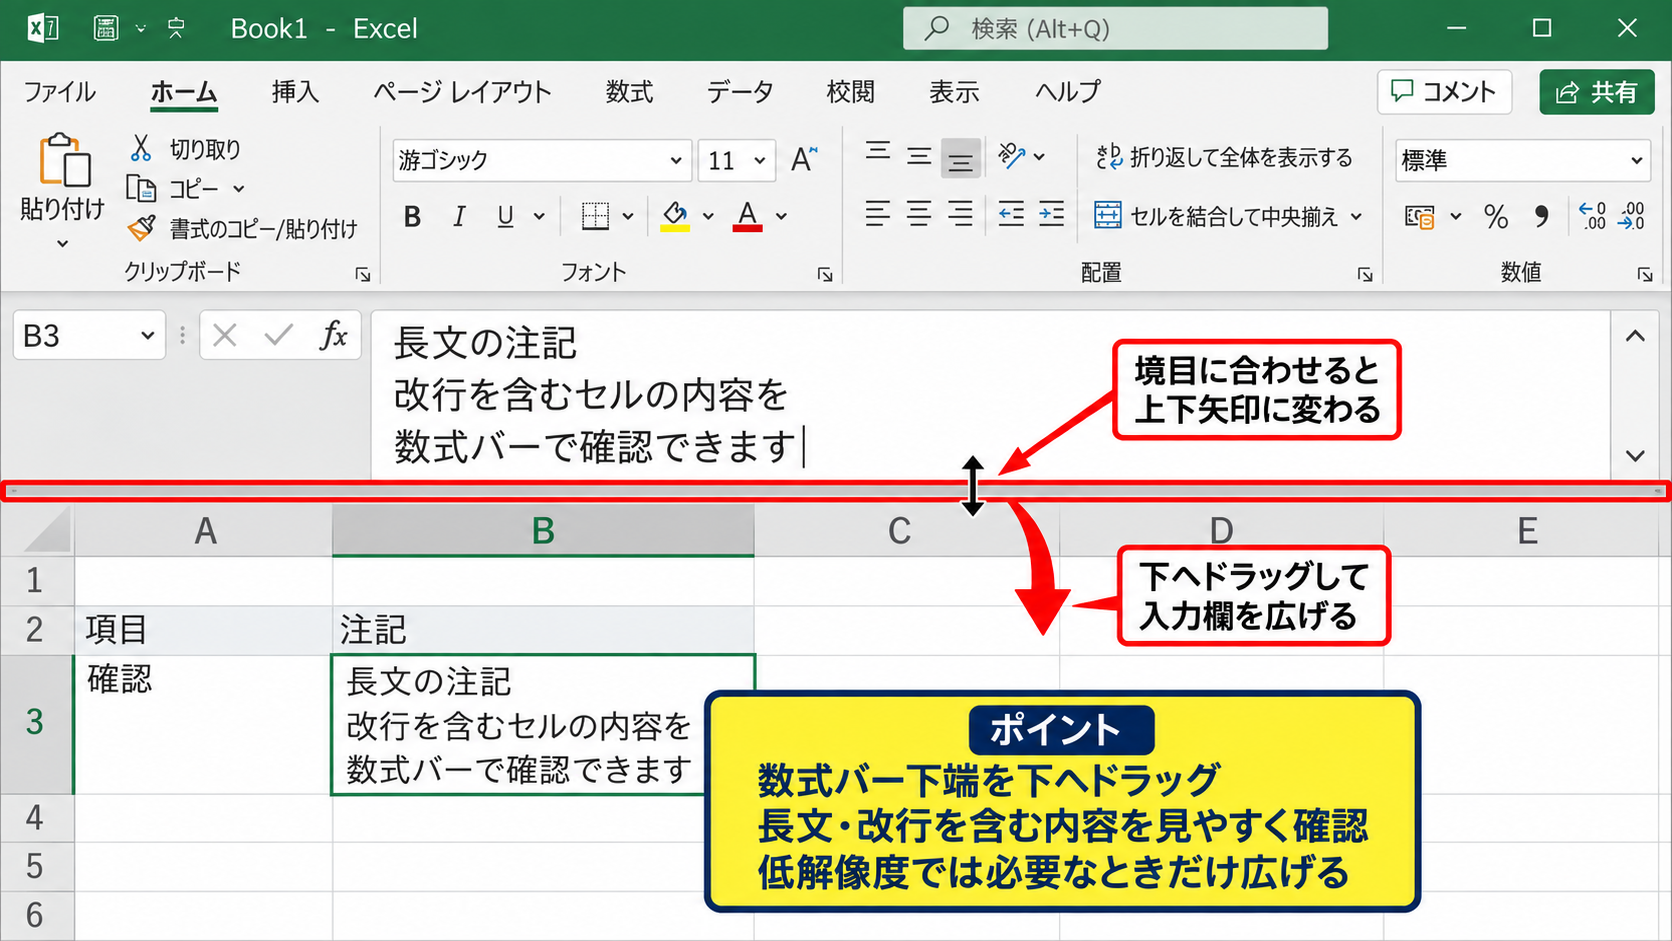
Task: Click the comma style icon
Action: click(1541, 216)
